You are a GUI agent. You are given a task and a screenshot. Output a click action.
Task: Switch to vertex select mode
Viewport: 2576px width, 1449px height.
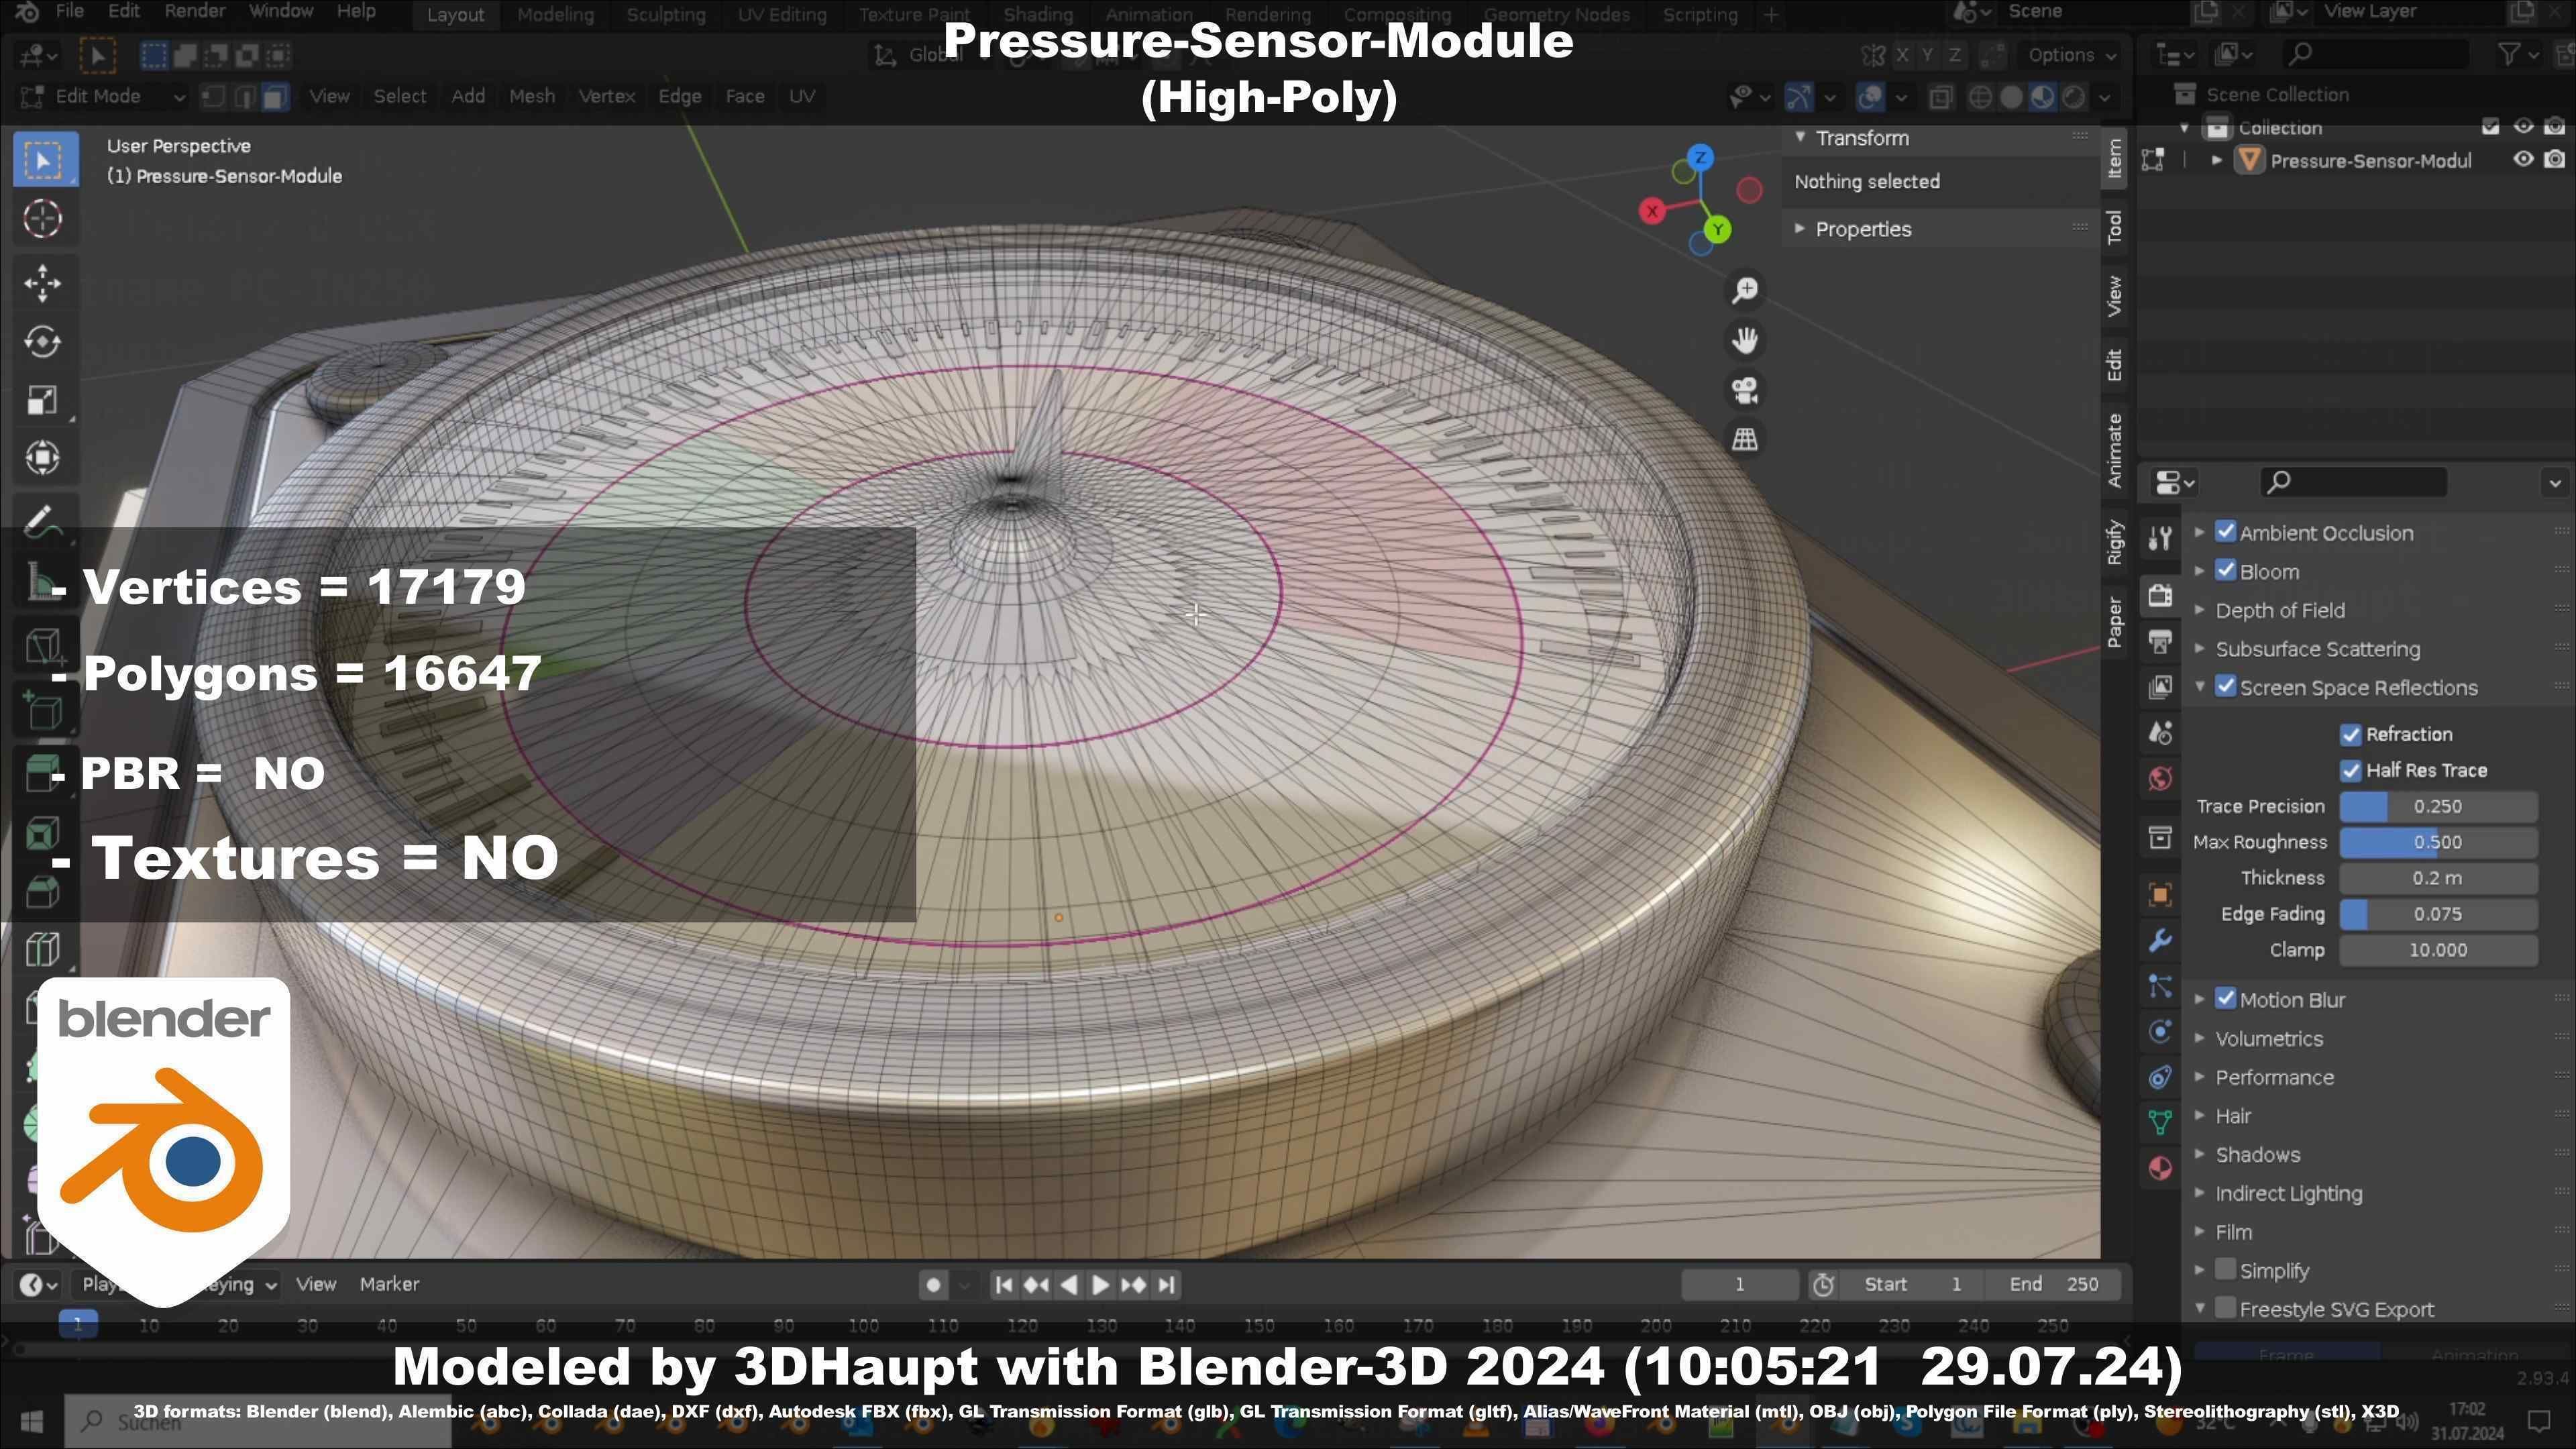click(212, 96)
